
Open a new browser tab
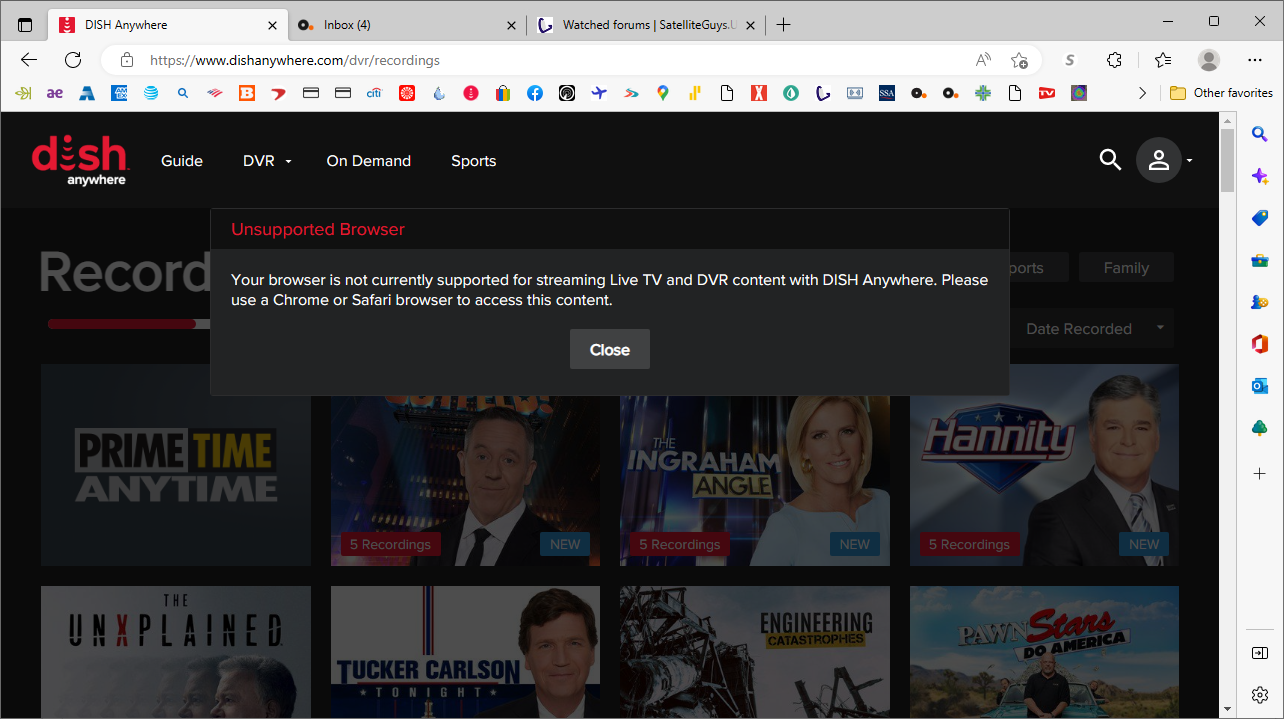(x=784, y=25)
